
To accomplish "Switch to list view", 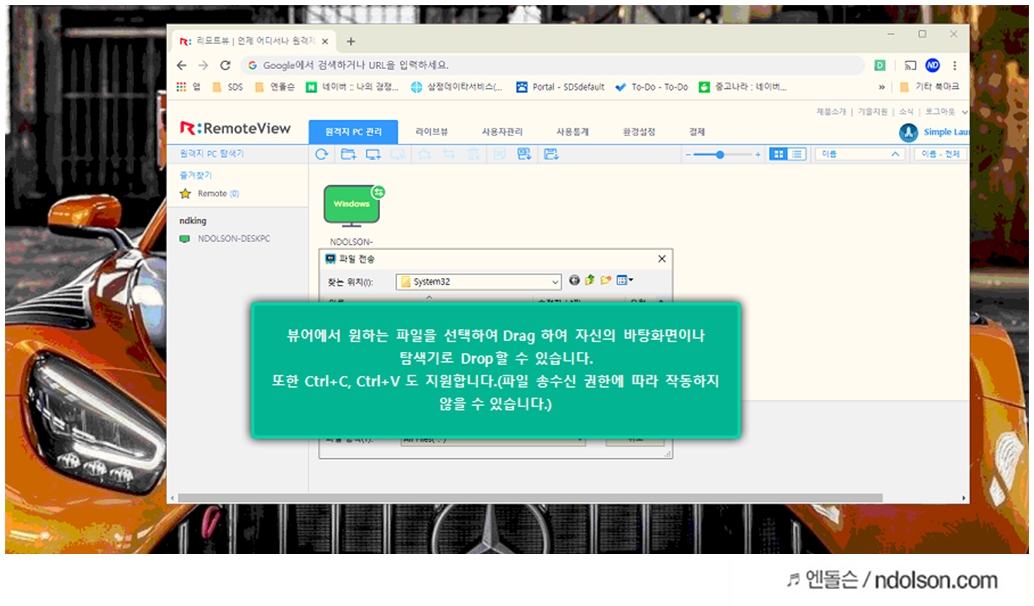I will [x=797, y=154].
